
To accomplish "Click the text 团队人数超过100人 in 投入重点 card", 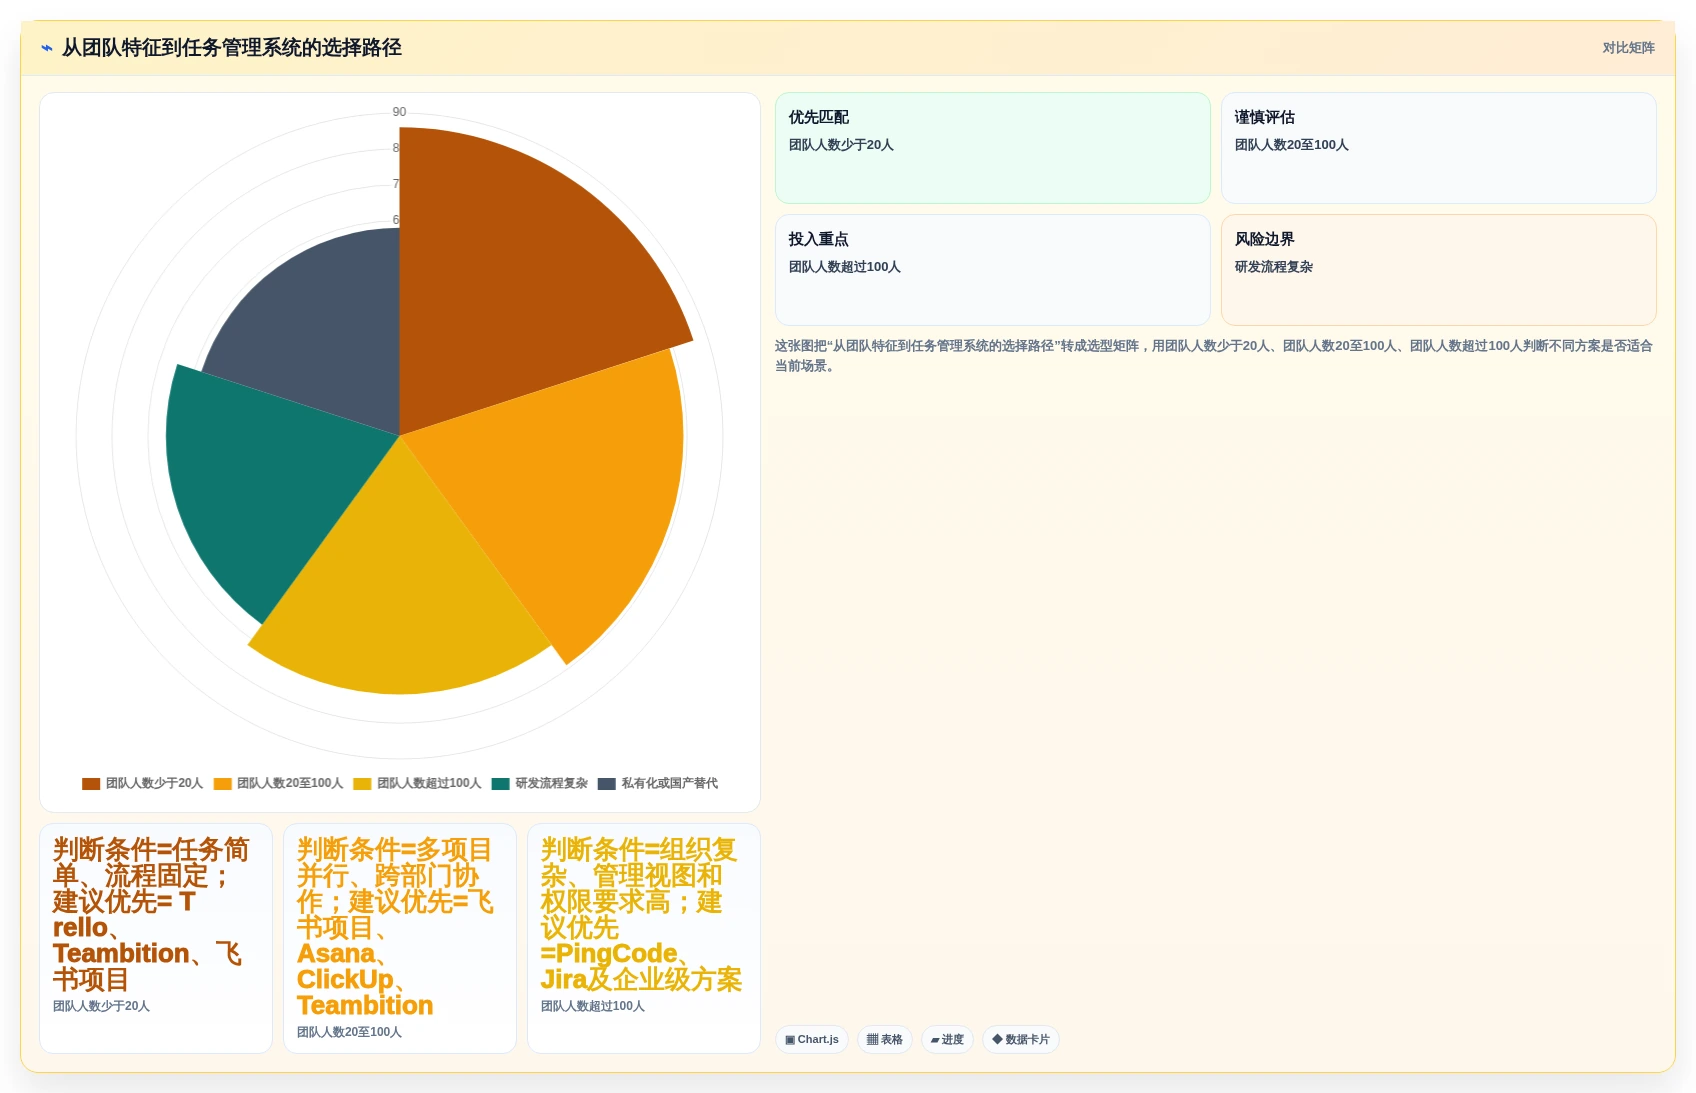I will (845, 267).
